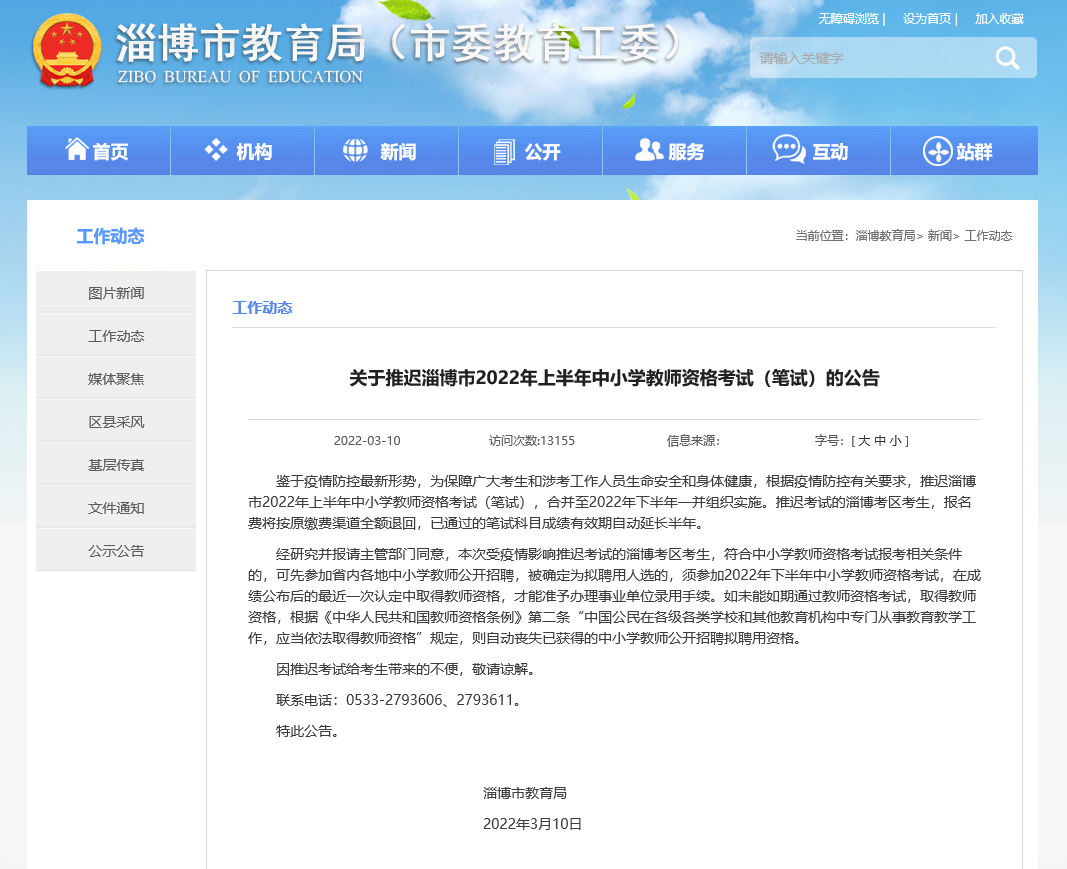Select 文件通知 sidebar item
The height and width of the screenshot is (869, 1067).
[116, 508]
